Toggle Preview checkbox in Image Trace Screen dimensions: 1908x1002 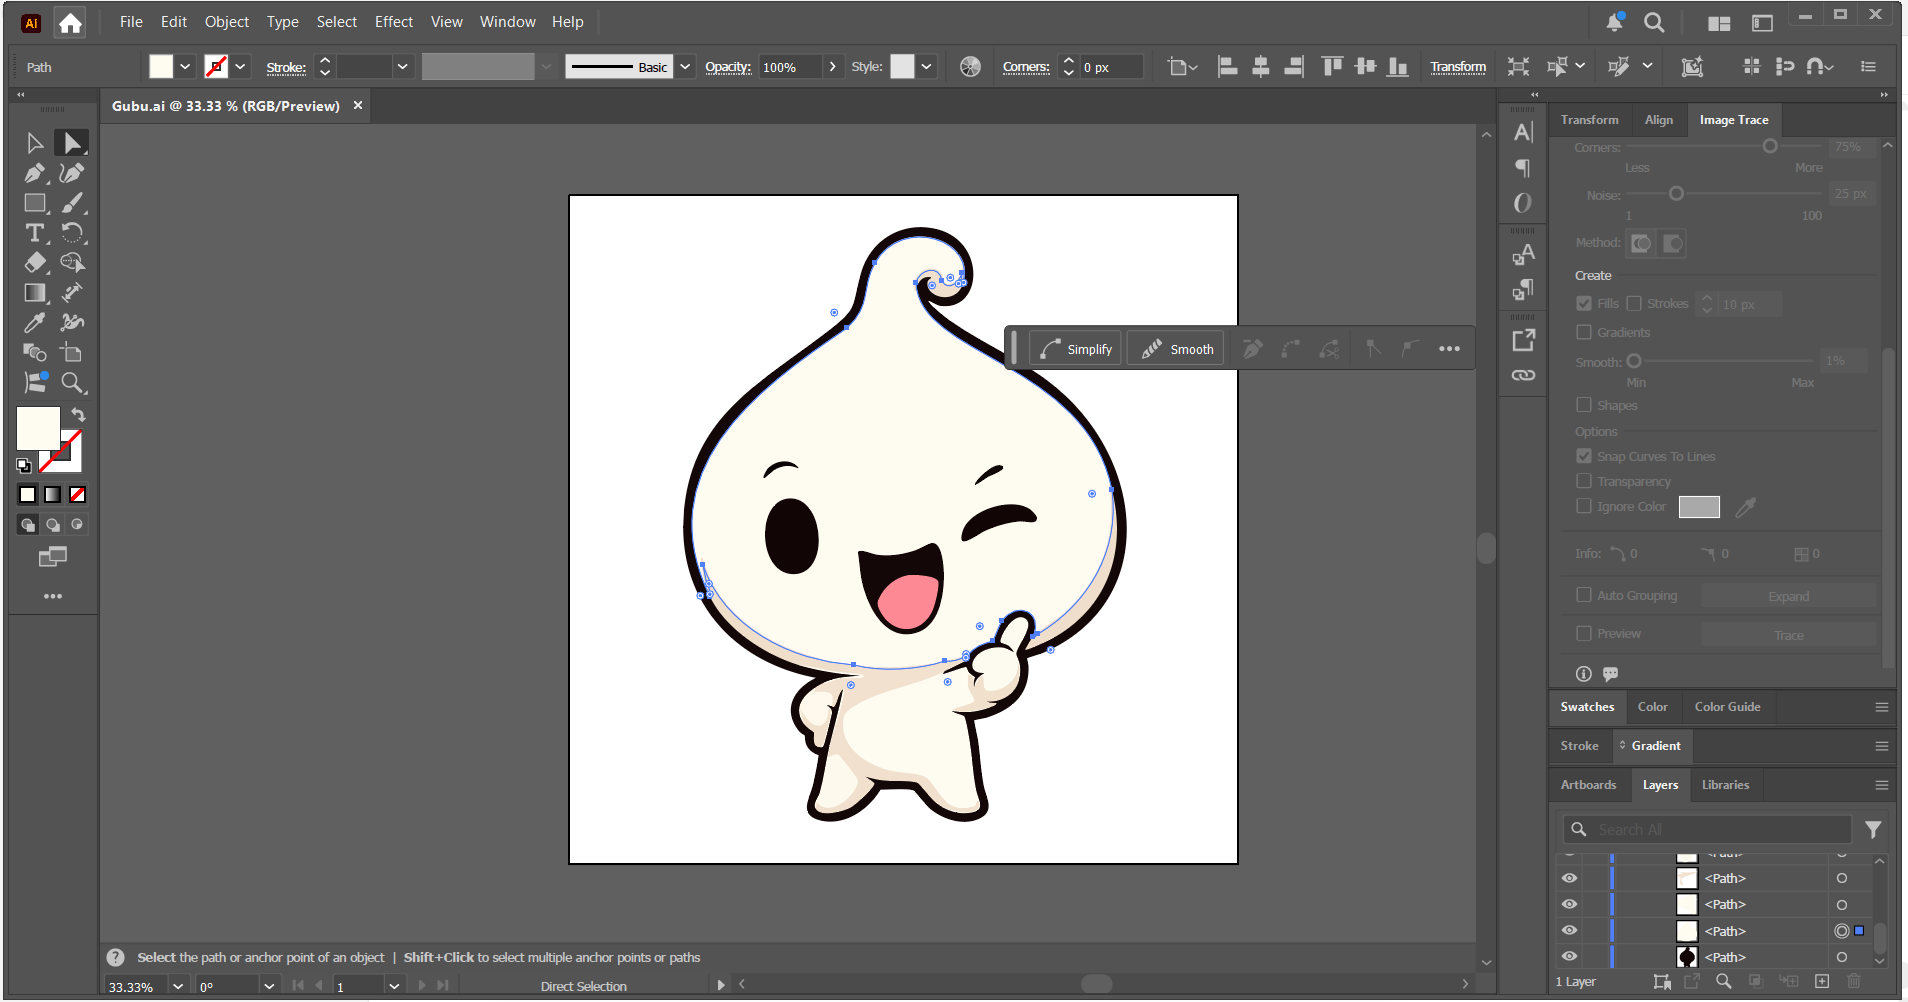point(1584,633)
